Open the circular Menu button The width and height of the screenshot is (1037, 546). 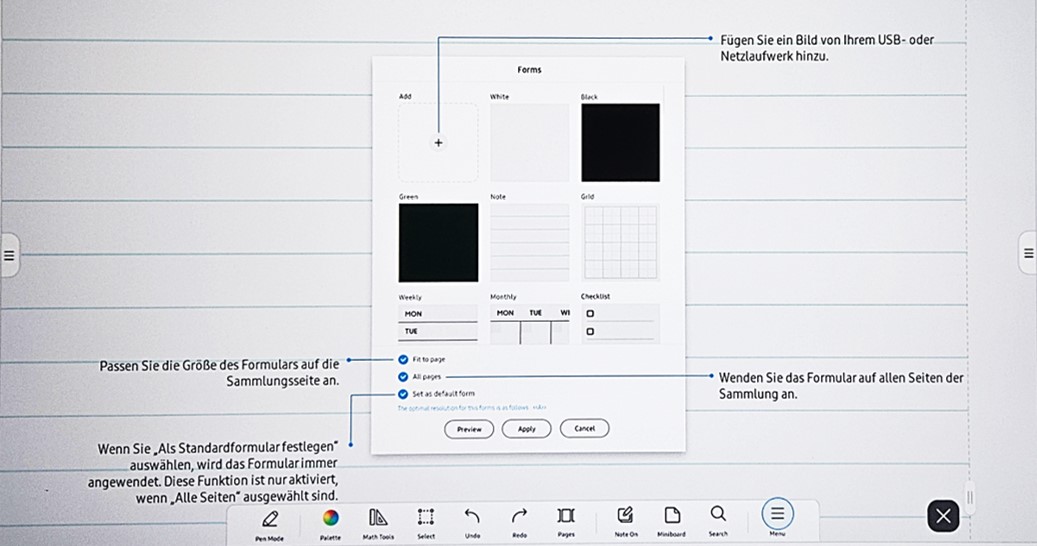tap(777, 514)
